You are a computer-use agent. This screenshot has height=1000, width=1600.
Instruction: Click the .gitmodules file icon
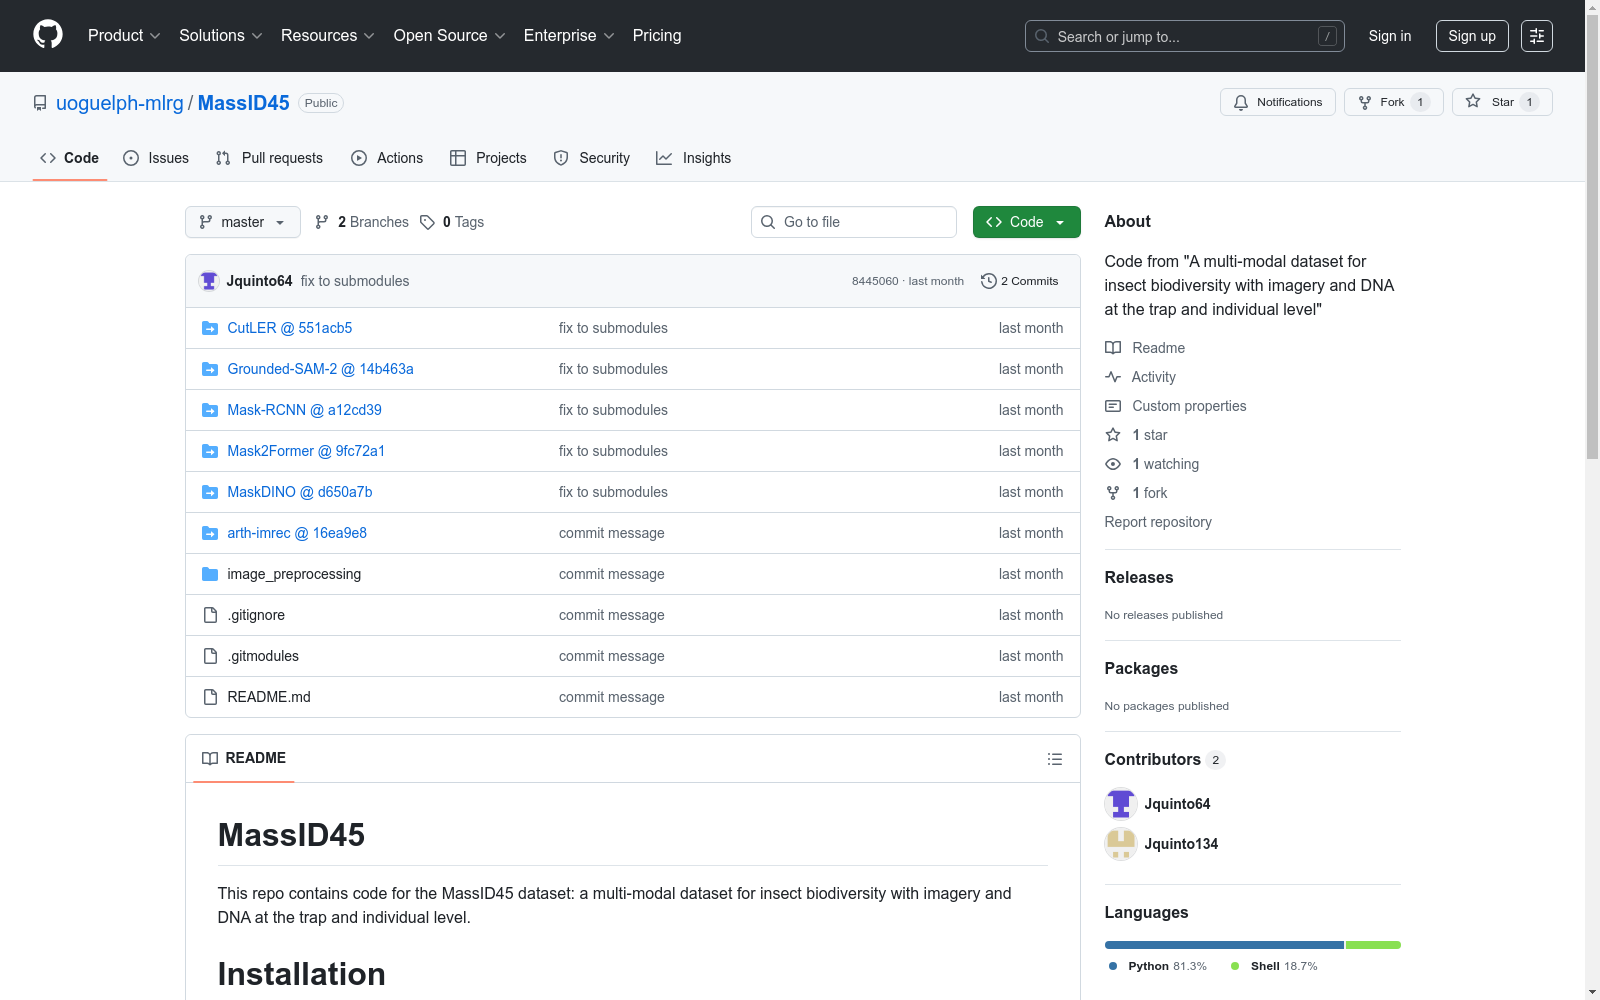click(x=210, y=656)
